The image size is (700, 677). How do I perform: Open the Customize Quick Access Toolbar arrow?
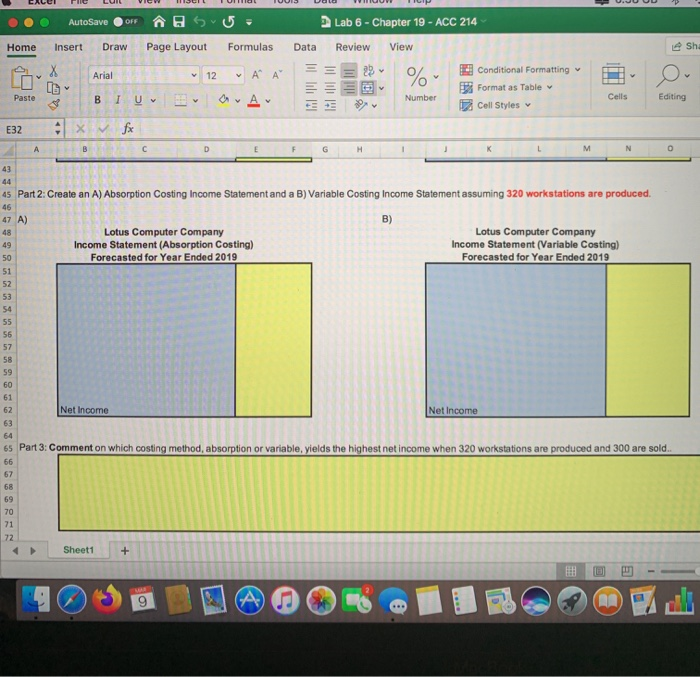[249, 22]
